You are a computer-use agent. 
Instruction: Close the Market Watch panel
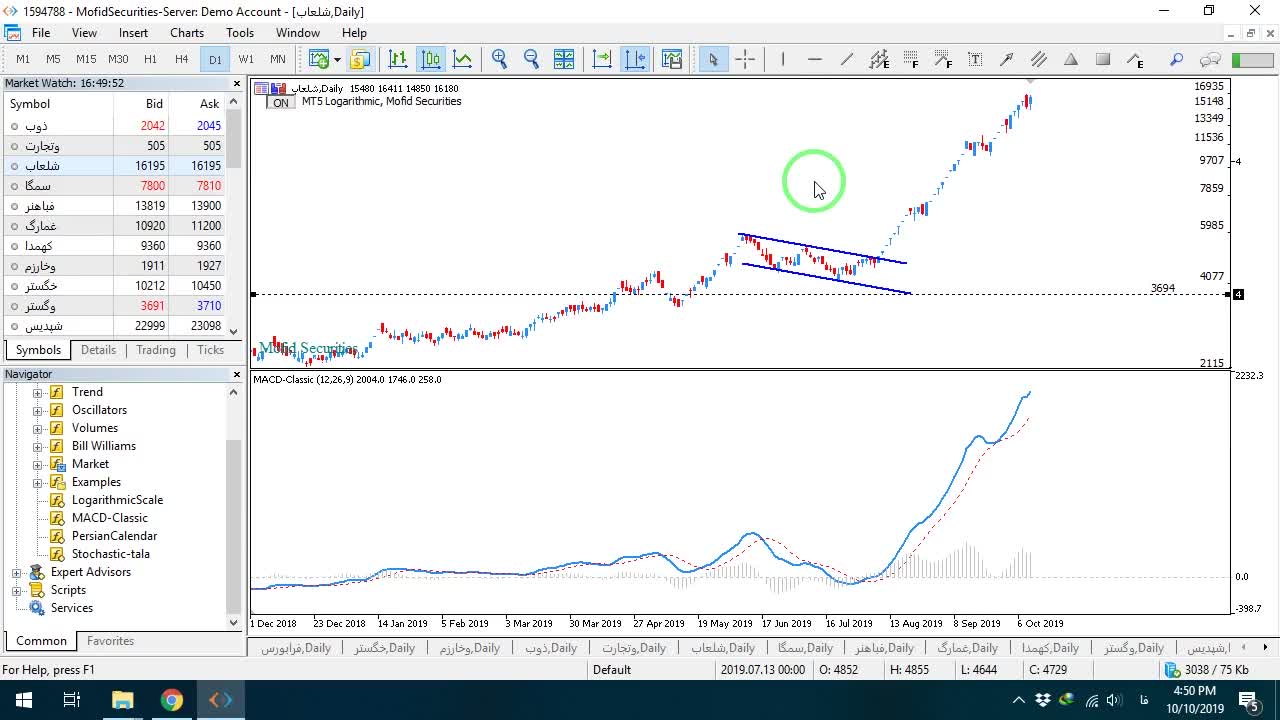pos(237,83)
